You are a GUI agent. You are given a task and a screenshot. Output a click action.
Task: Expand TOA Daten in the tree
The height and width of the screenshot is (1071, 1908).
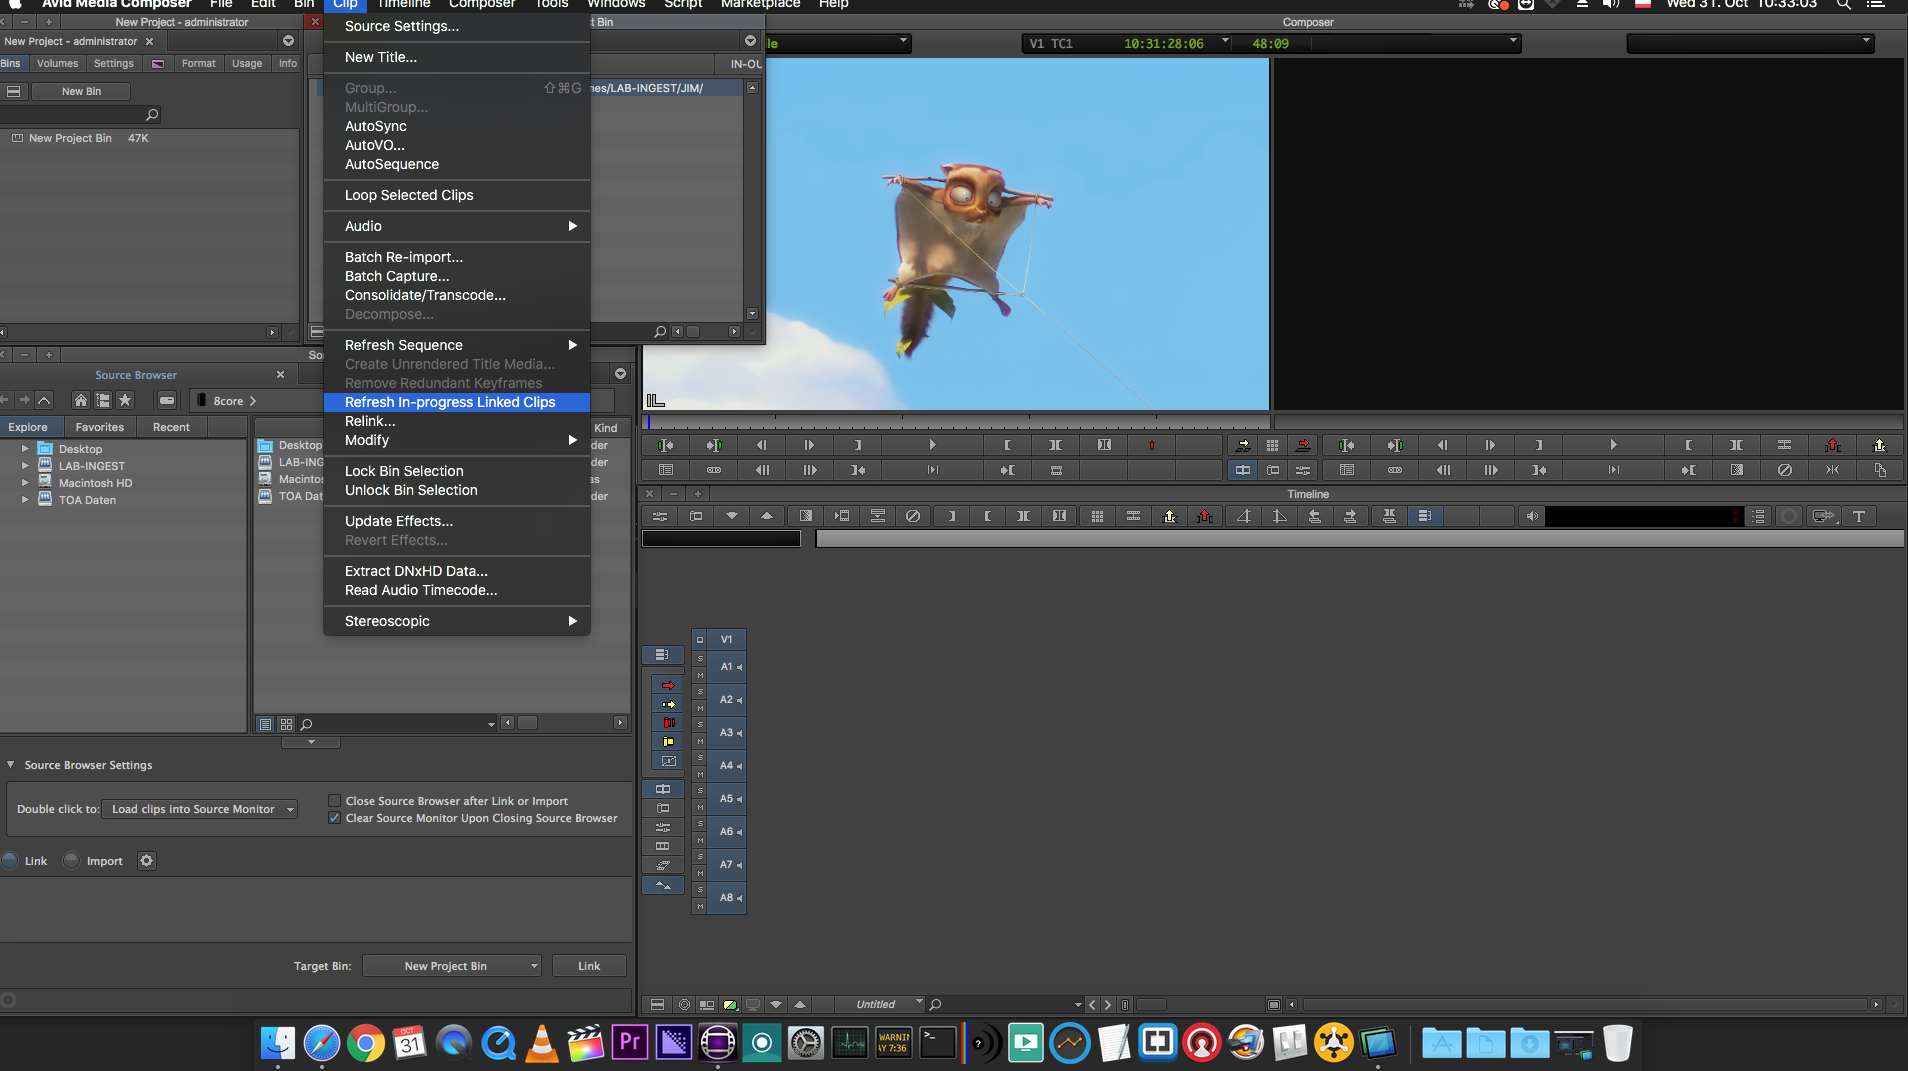25,500
